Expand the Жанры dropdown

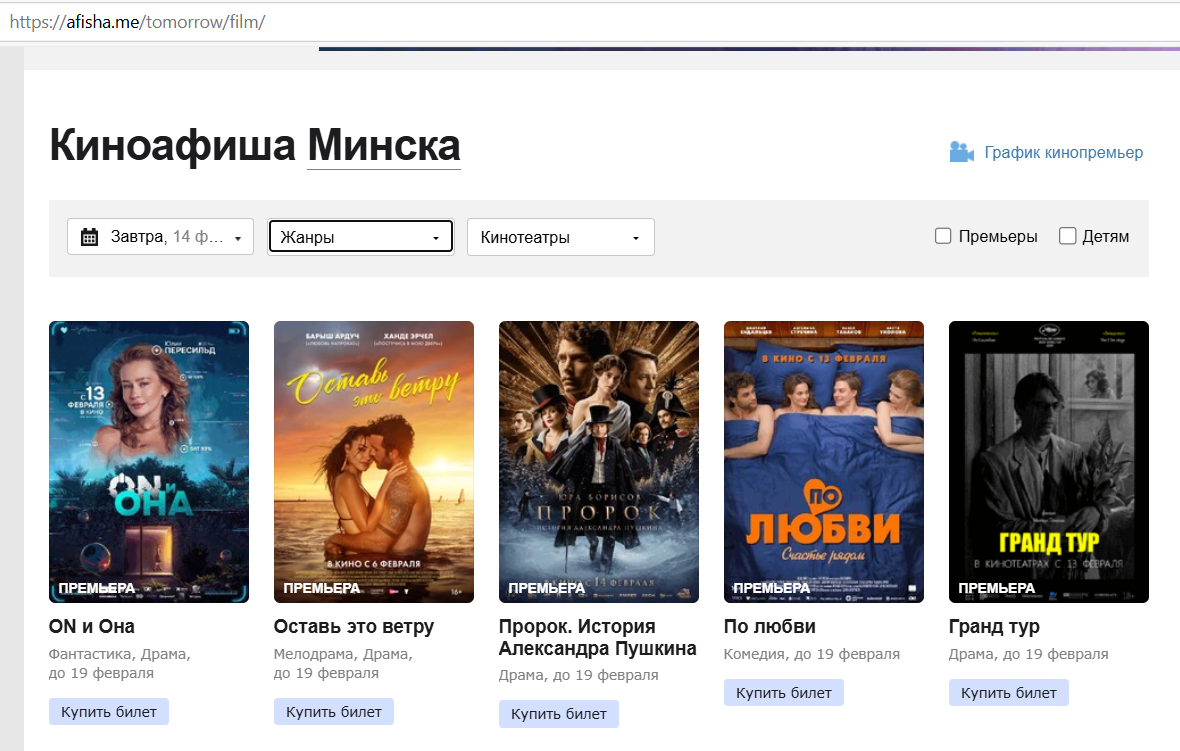coord(361,237)
